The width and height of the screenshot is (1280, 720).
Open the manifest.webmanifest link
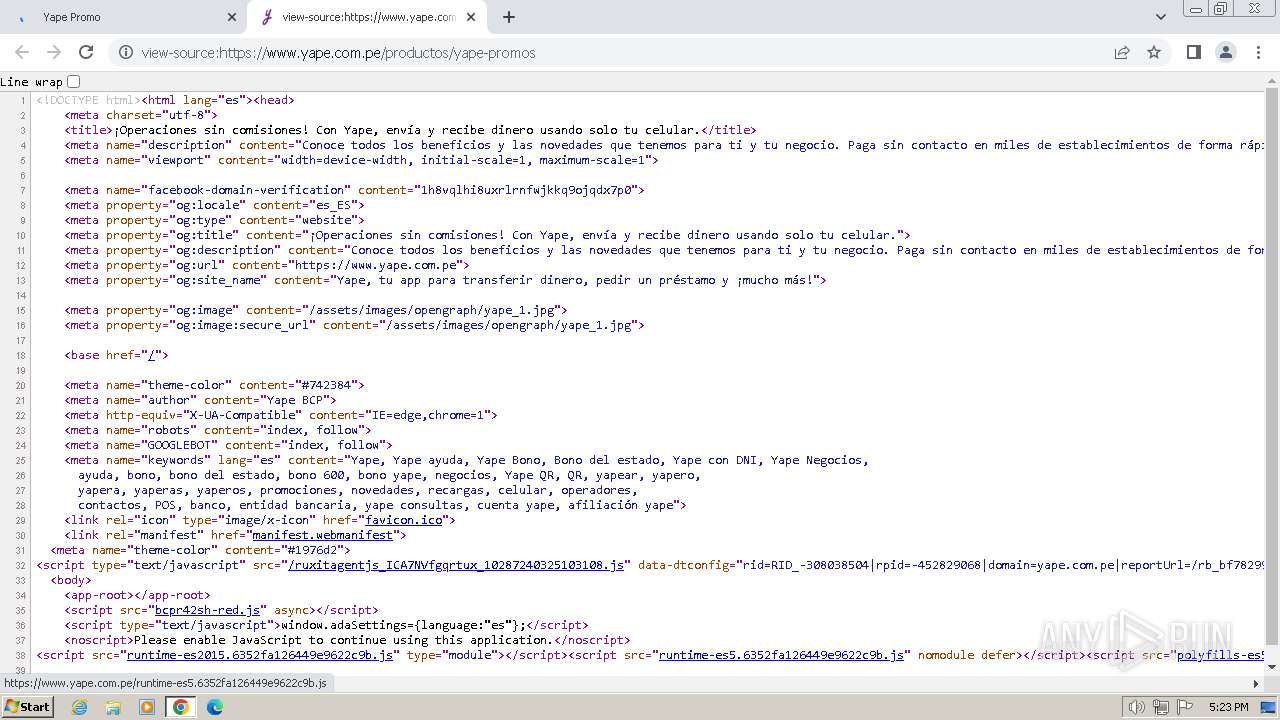(x=322, y=535)
